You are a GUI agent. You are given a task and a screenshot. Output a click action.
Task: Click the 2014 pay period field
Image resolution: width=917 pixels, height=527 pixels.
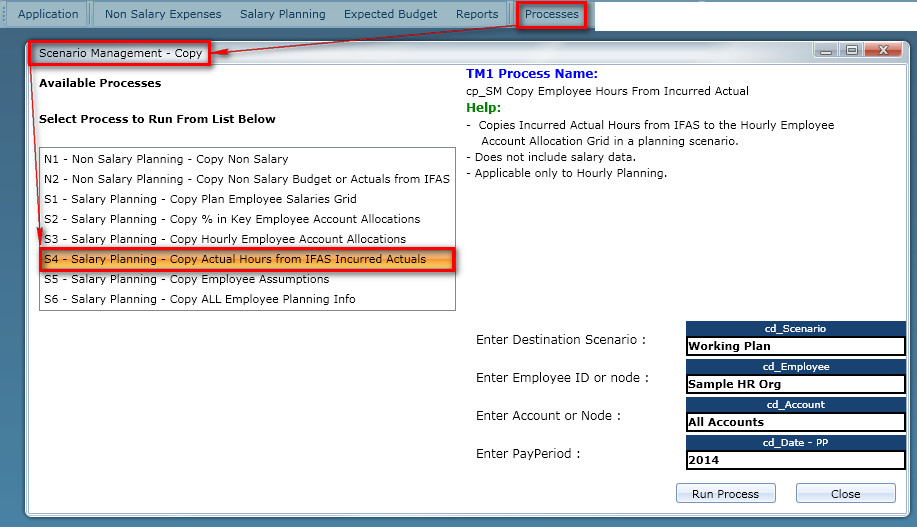796,460
